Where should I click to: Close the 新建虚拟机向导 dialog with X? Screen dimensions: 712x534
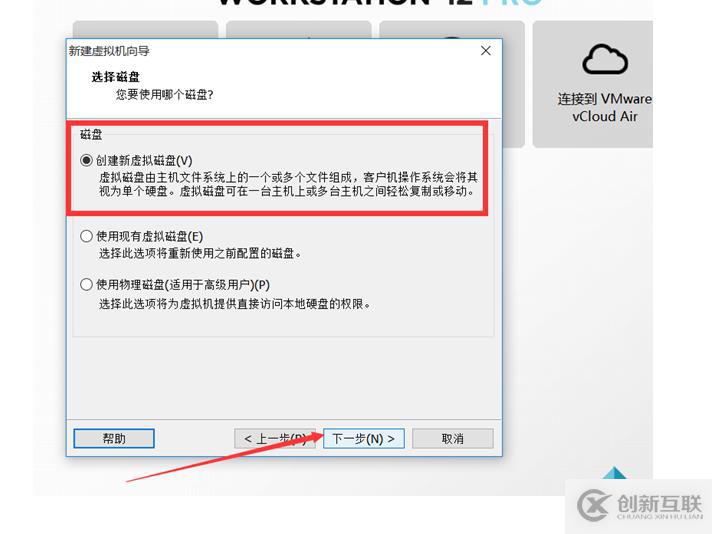pyautogui.click(x=485, y=50)
